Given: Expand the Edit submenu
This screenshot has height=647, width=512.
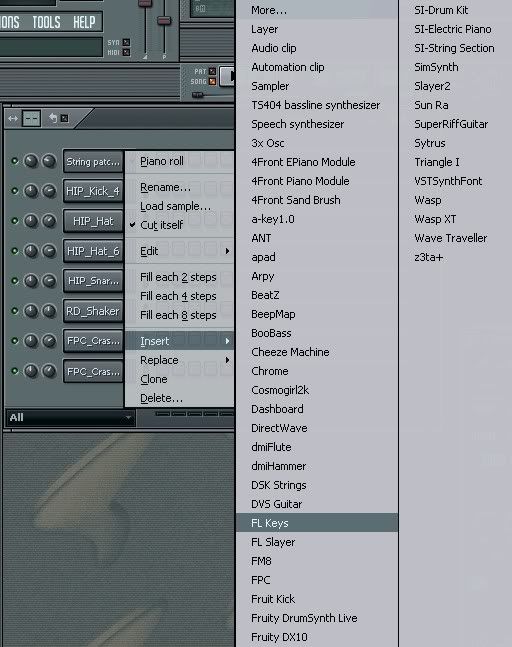Looking at the screenshot, I should tap(179, 251).
